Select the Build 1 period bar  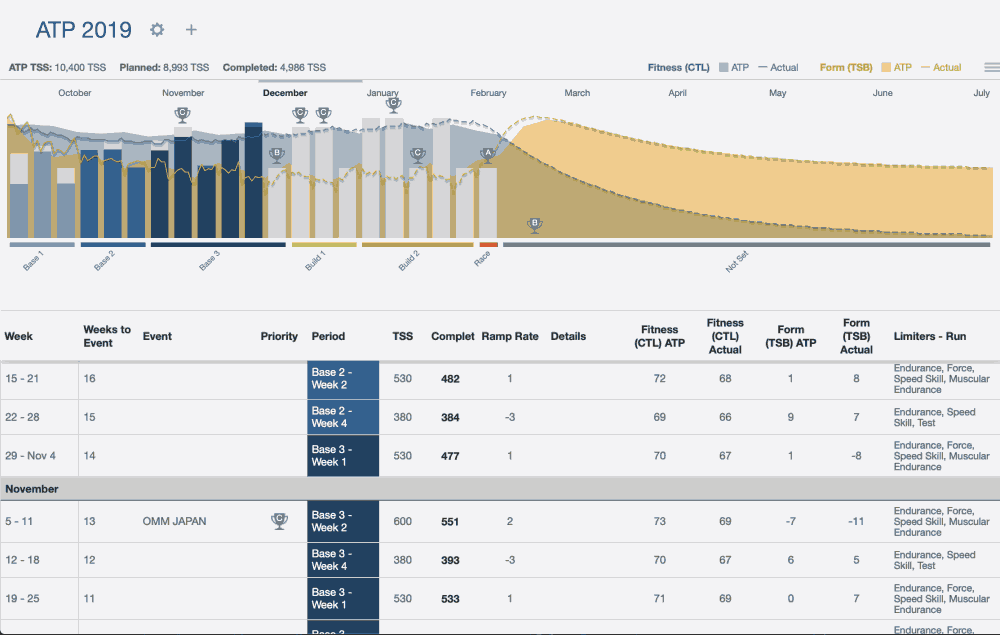click(324, 244)
